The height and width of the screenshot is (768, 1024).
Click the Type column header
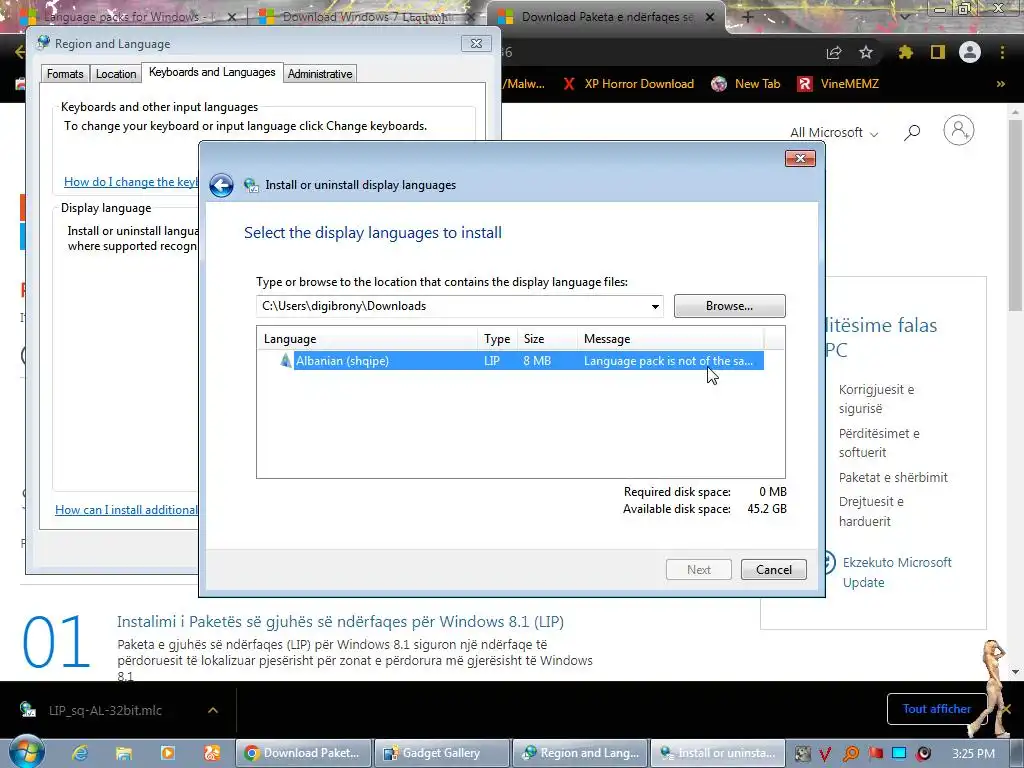tap(497, 339)
